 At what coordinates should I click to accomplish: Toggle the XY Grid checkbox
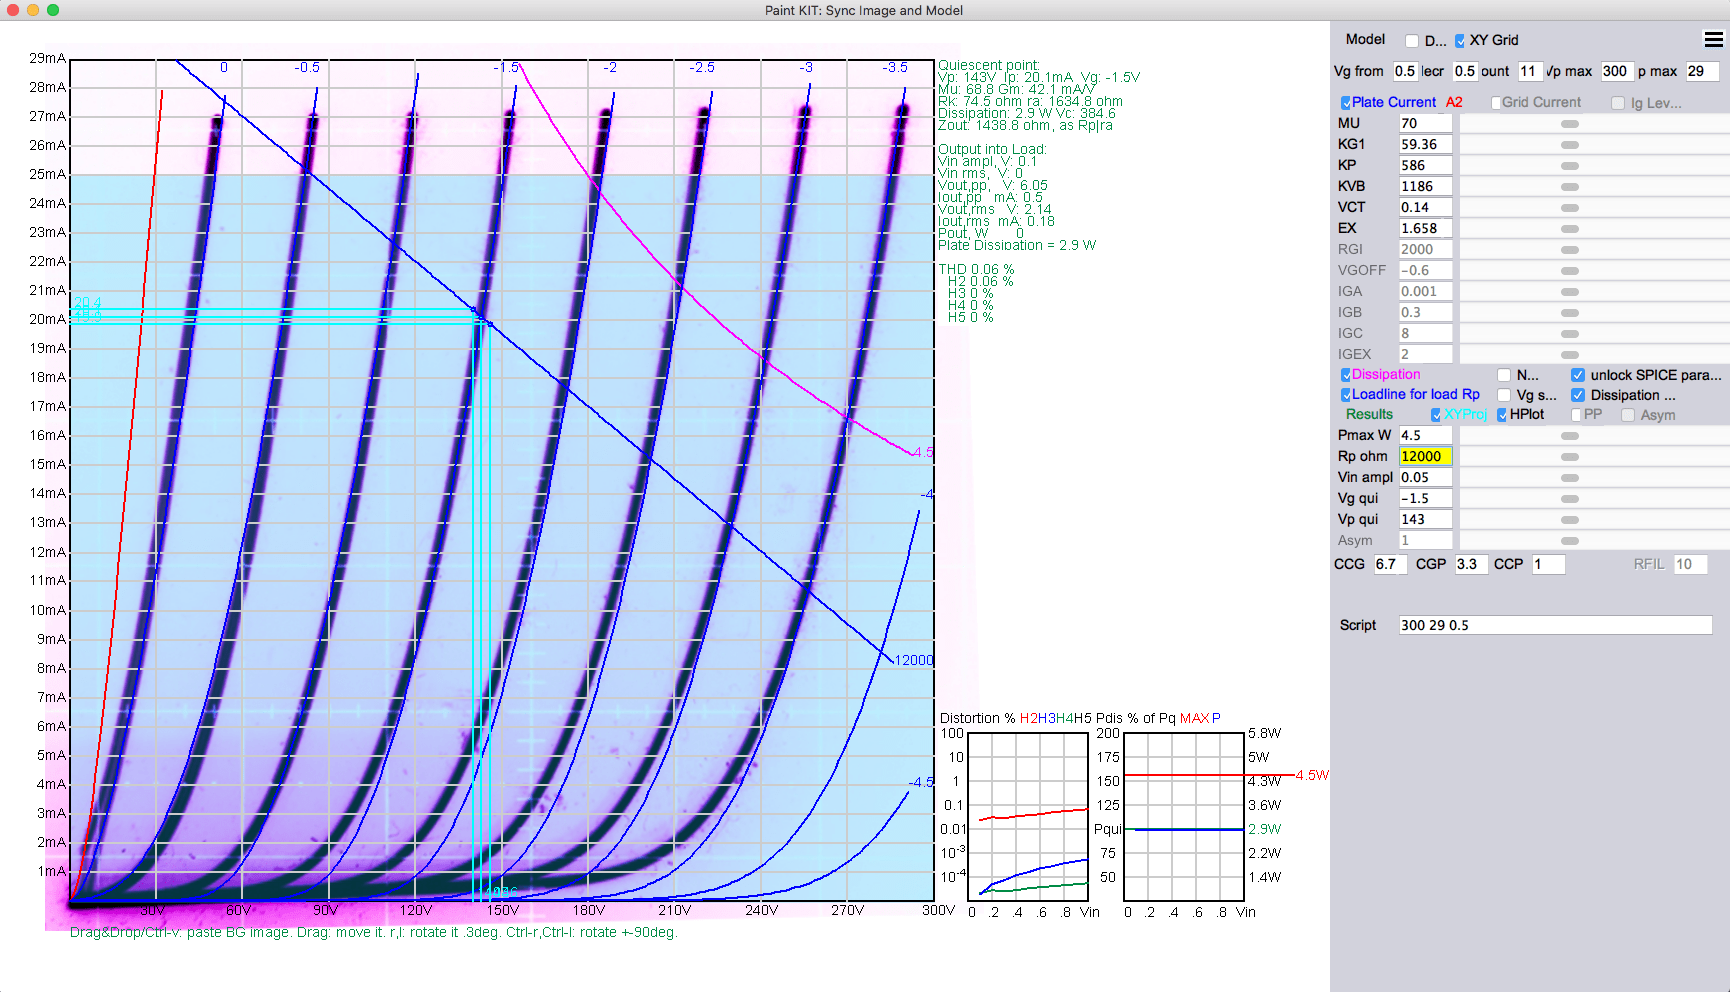[1460, 41]
